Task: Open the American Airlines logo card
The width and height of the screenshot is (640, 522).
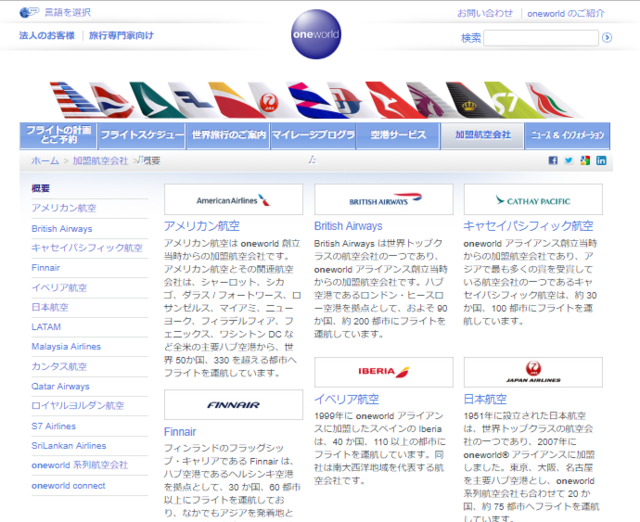Action: [x=233, y=199]
